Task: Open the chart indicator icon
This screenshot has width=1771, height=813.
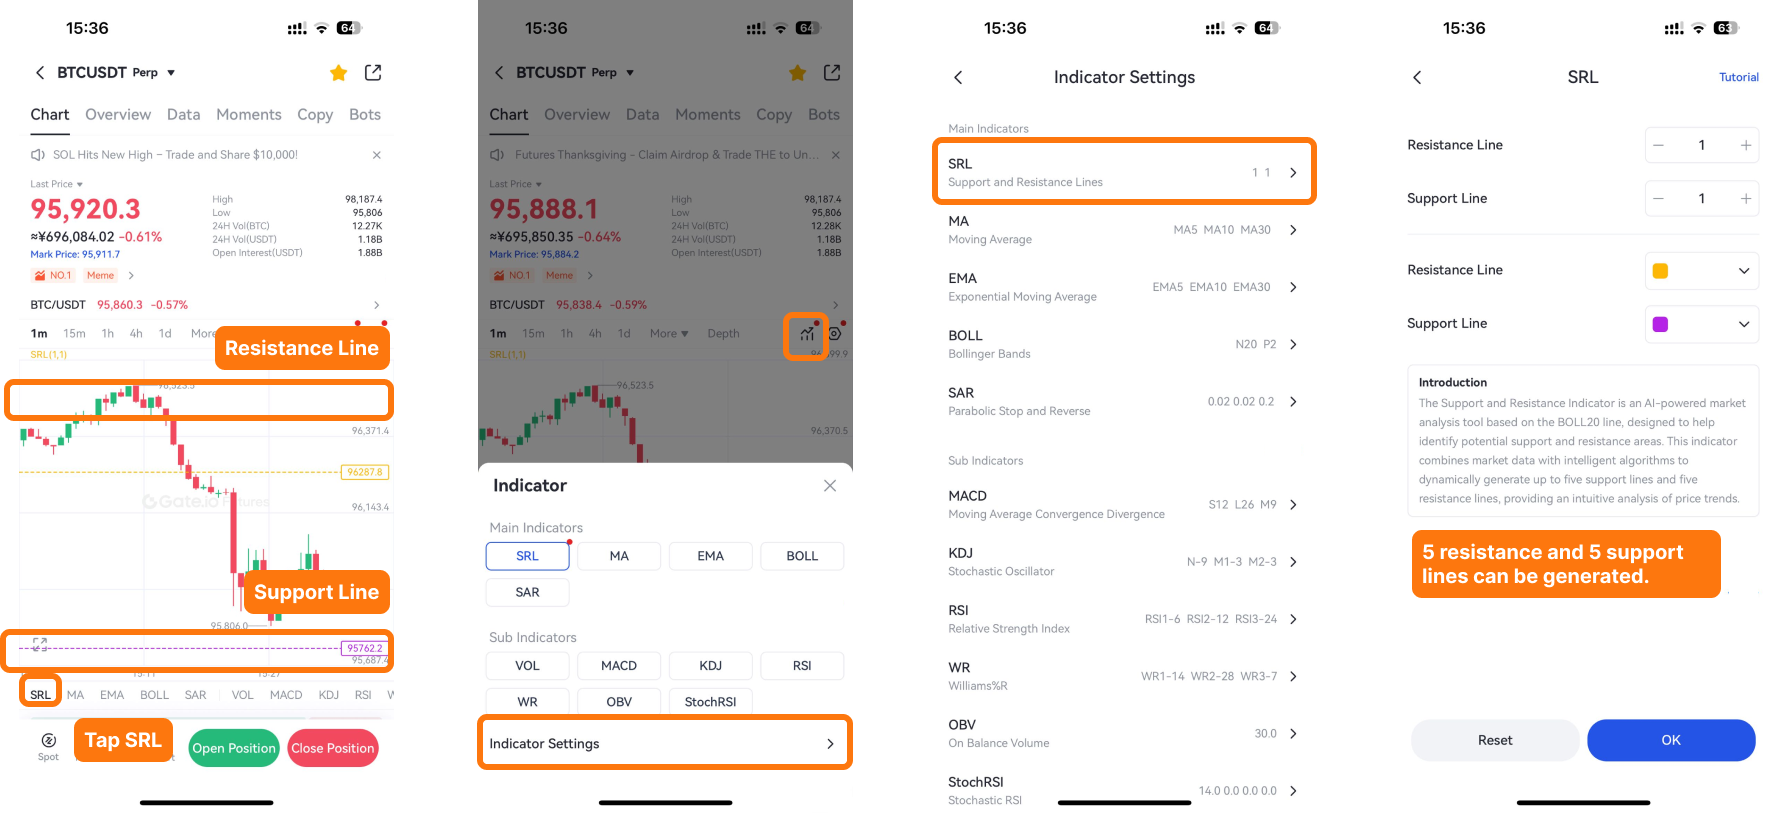Action: point(806,334)
